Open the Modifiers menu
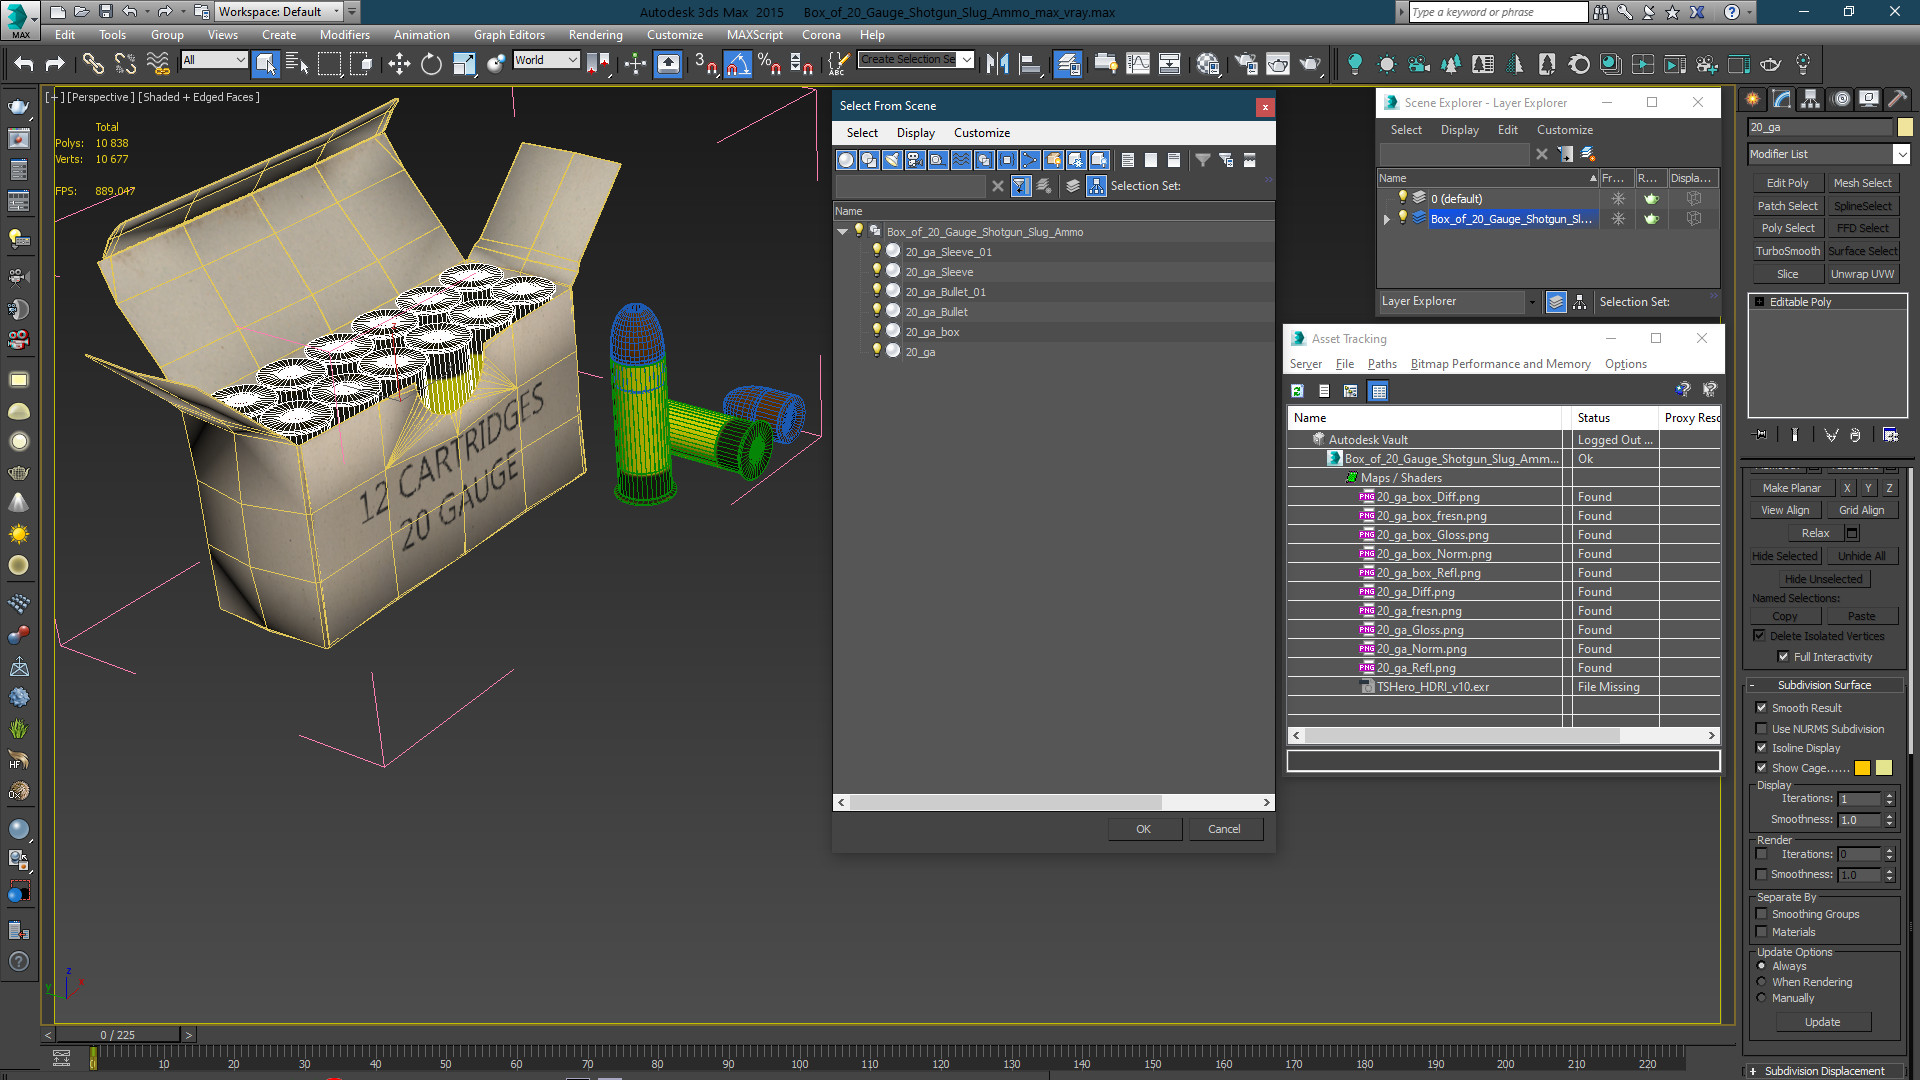 click(x=345, y=35)
